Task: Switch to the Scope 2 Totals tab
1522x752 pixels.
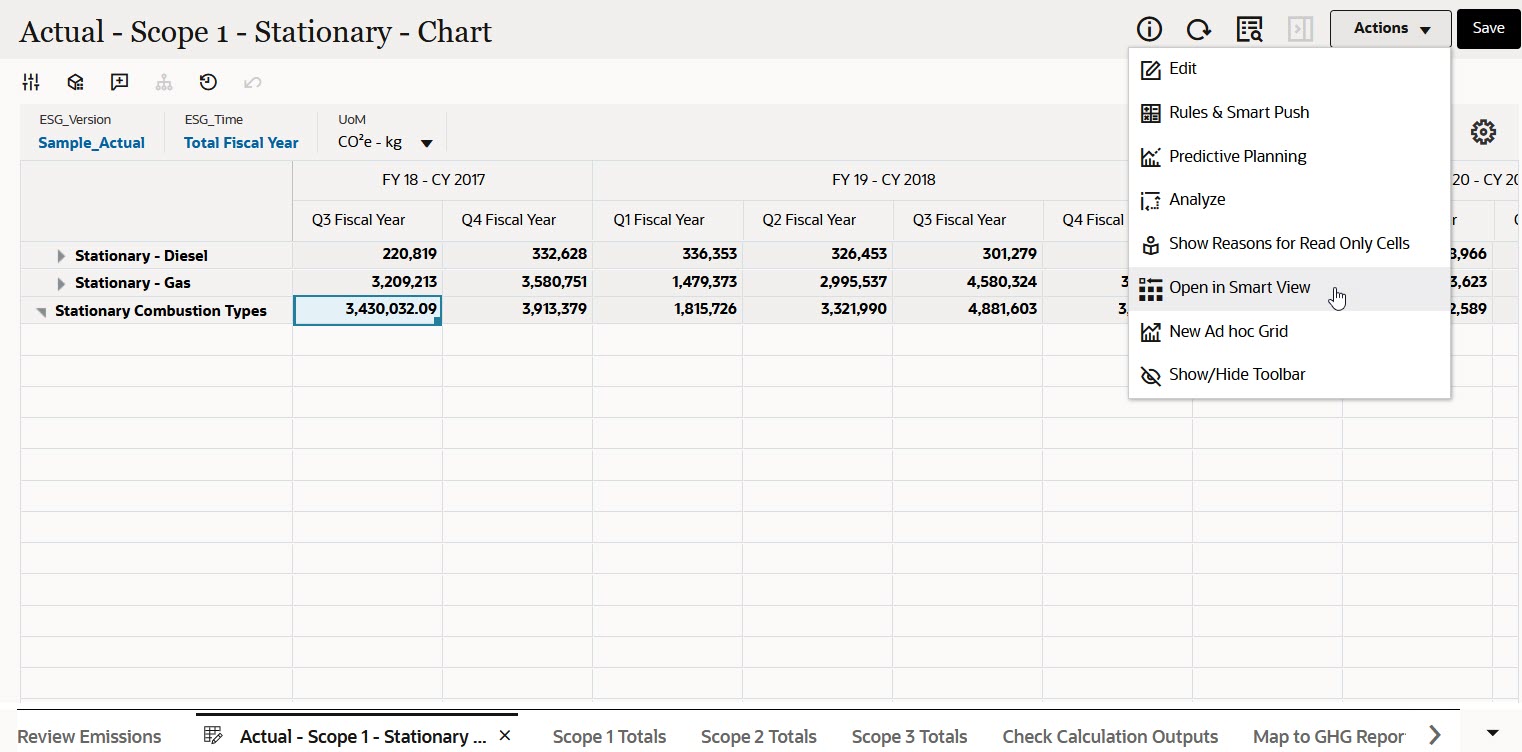Action: (758, 737)
